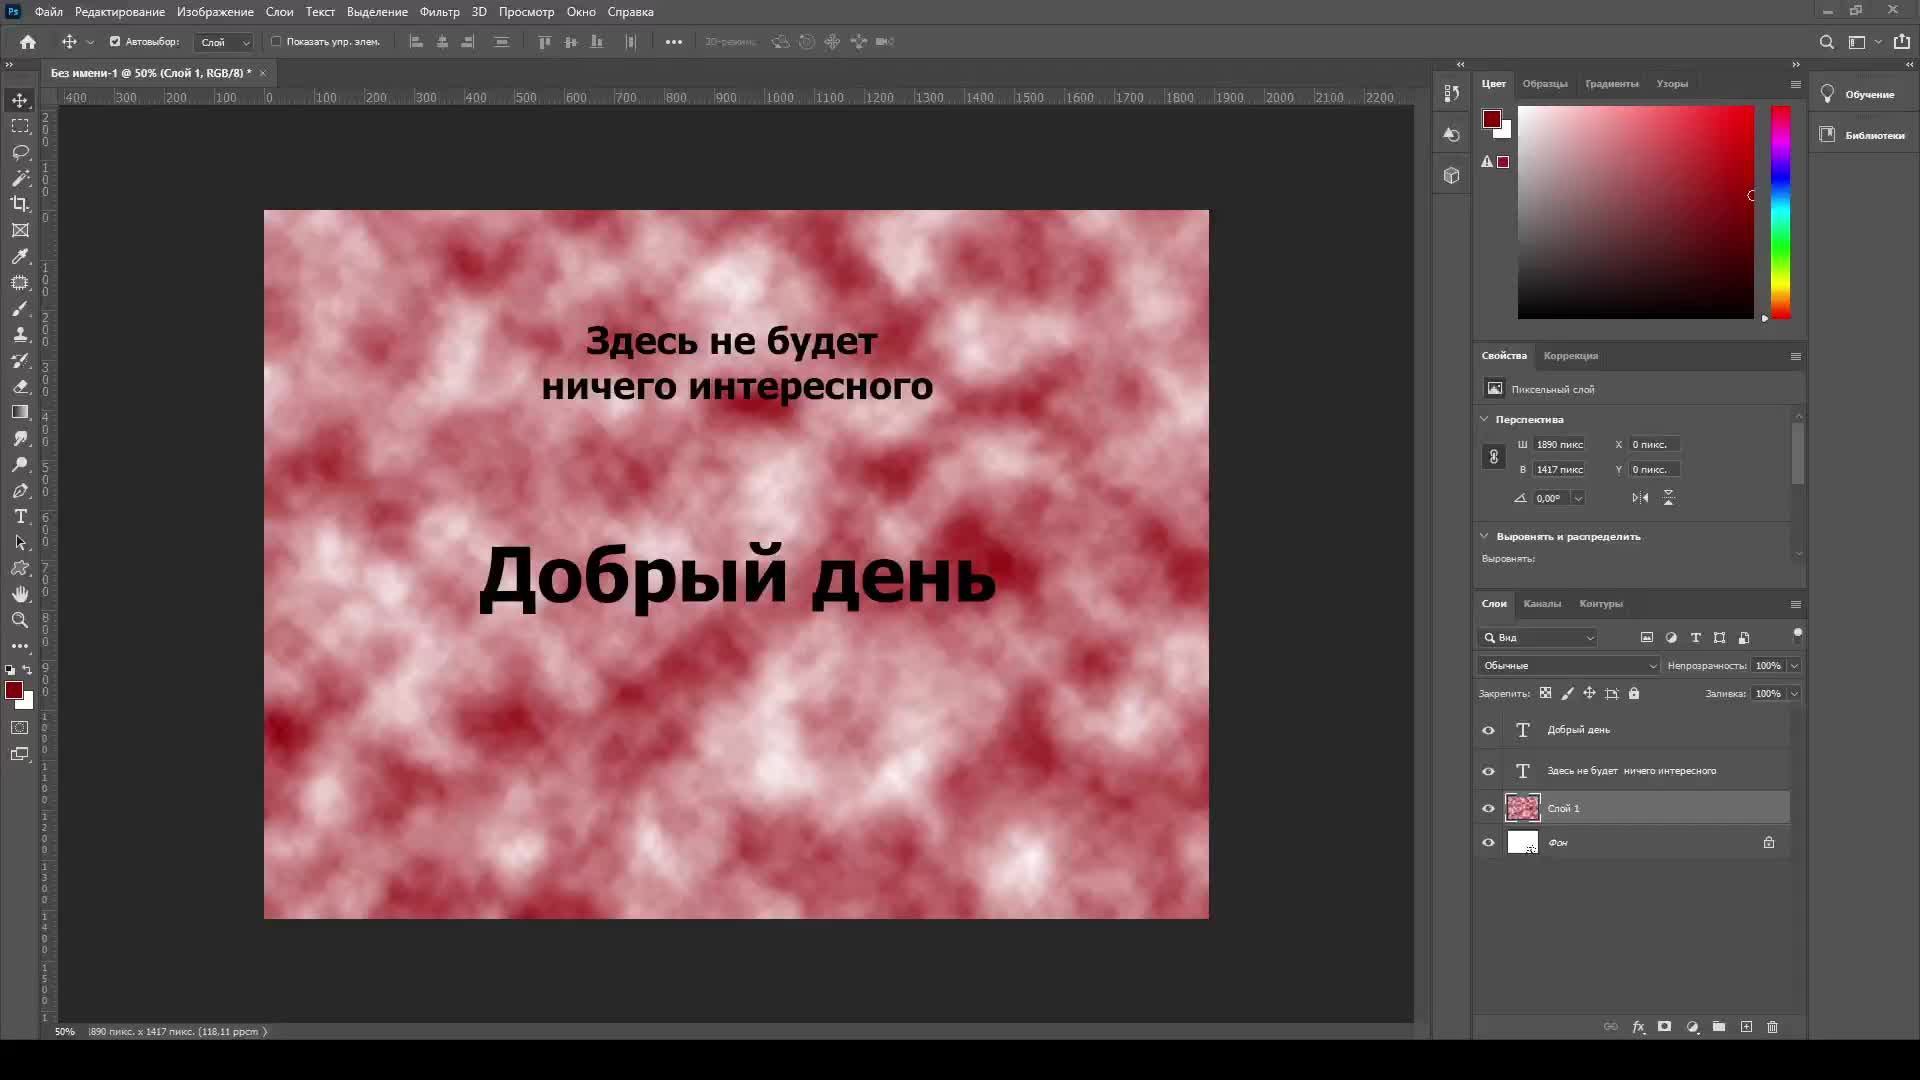Open the Фильтр menu

pos(438,12)
